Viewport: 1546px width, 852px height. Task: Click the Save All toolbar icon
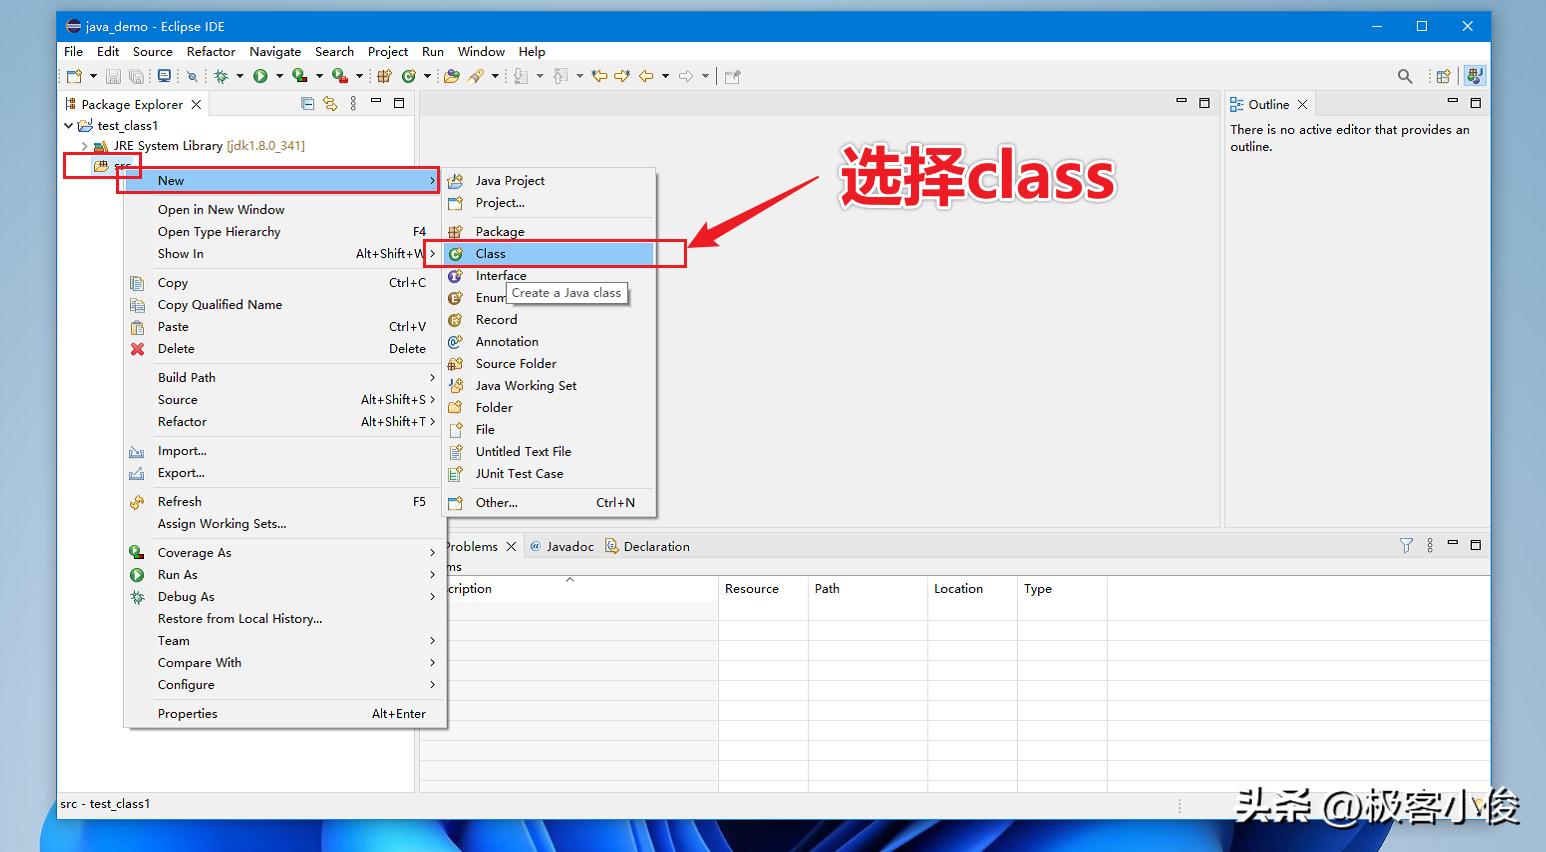tap(136, 75)
